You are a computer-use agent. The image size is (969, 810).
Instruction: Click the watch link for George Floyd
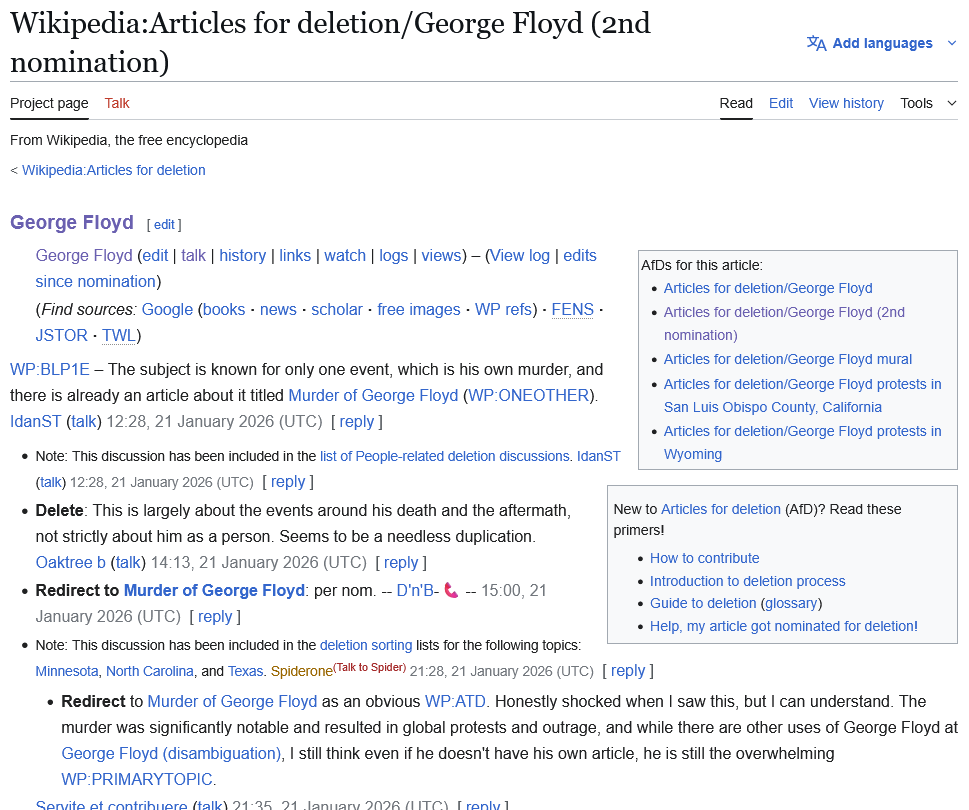(345, 256)
